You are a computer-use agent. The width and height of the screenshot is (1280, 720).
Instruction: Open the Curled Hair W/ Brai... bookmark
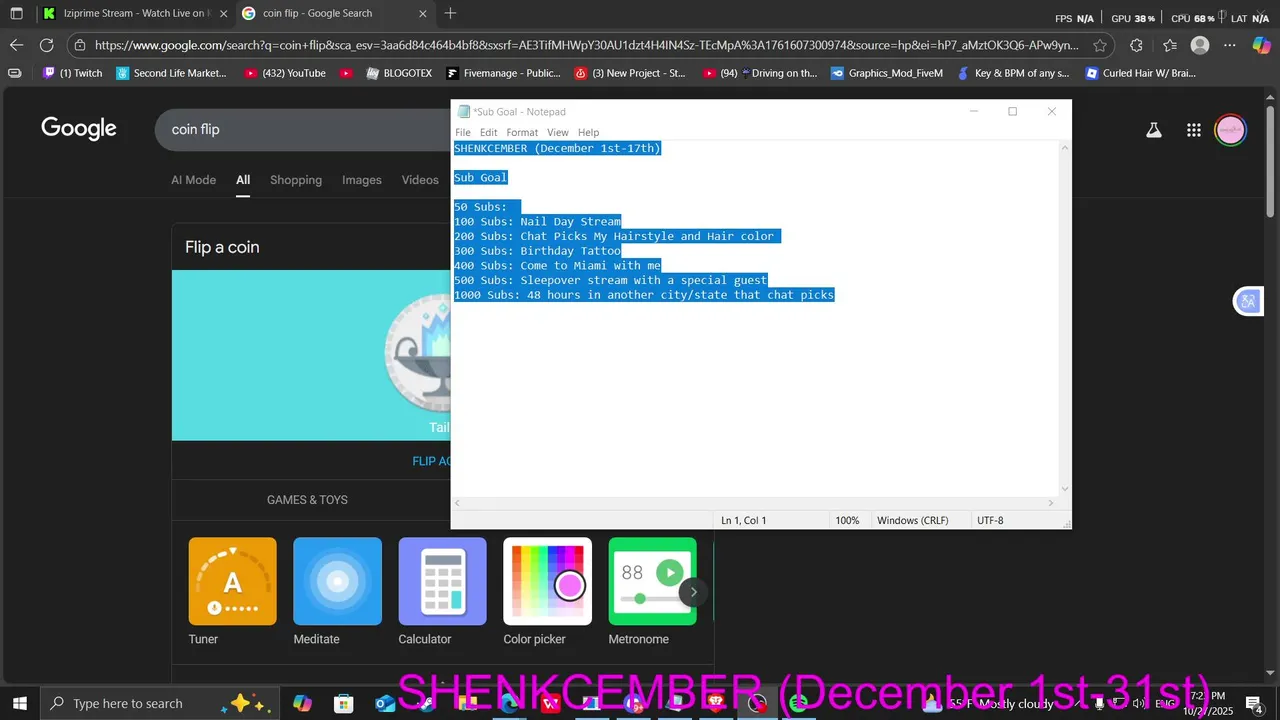(x=1141, y=73)
